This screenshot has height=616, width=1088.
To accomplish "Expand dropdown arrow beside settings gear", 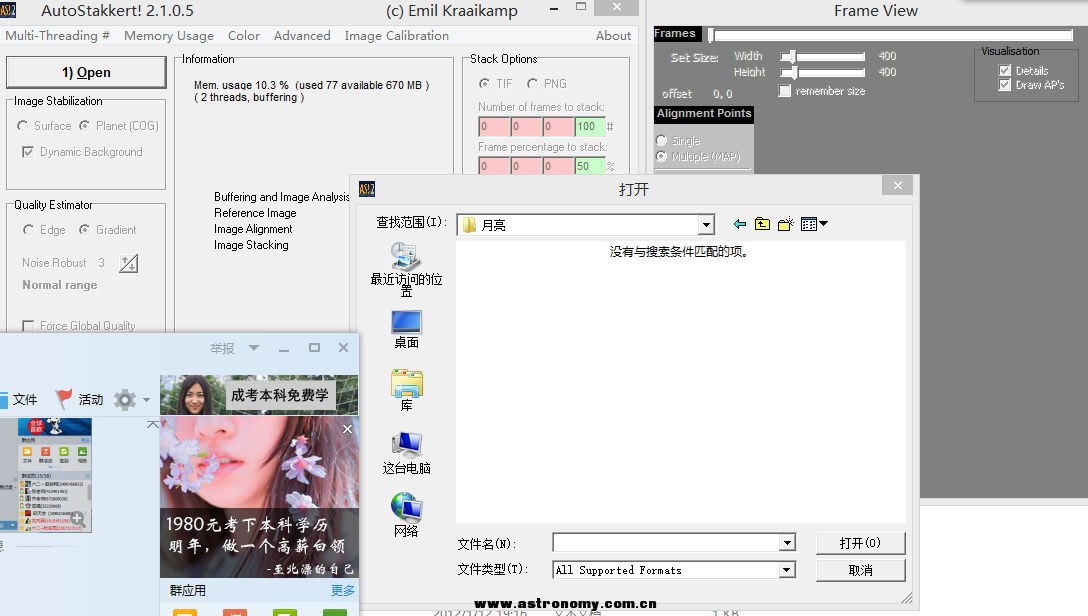I will [146, 400].
